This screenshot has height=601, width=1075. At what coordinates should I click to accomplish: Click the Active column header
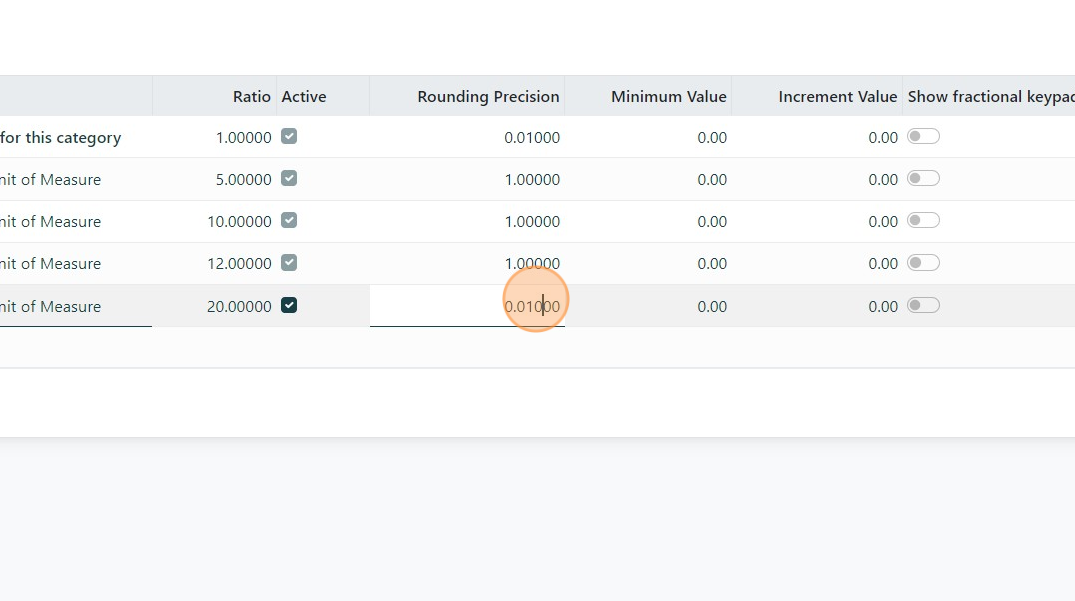point(304,97)
